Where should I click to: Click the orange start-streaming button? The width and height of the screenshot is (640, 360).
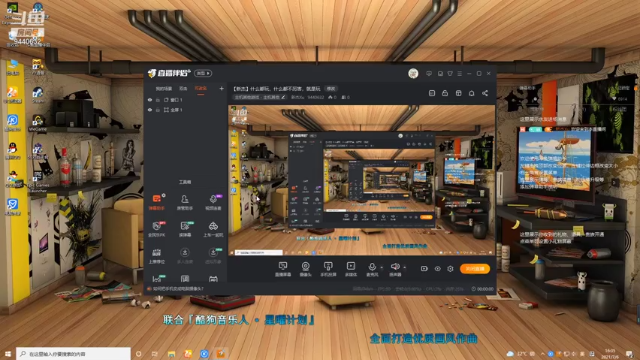(x=475, y=269)
